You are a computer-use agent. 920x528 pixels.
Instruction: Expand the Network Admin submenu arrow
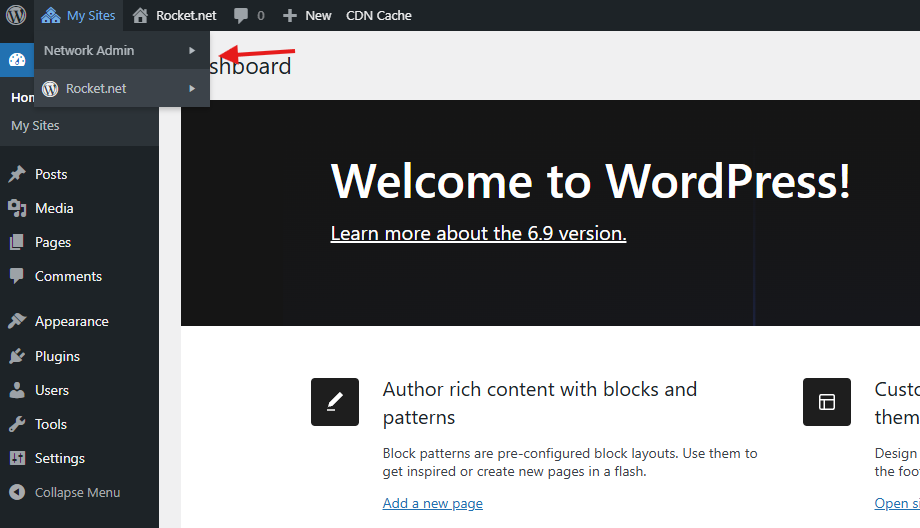192,50
